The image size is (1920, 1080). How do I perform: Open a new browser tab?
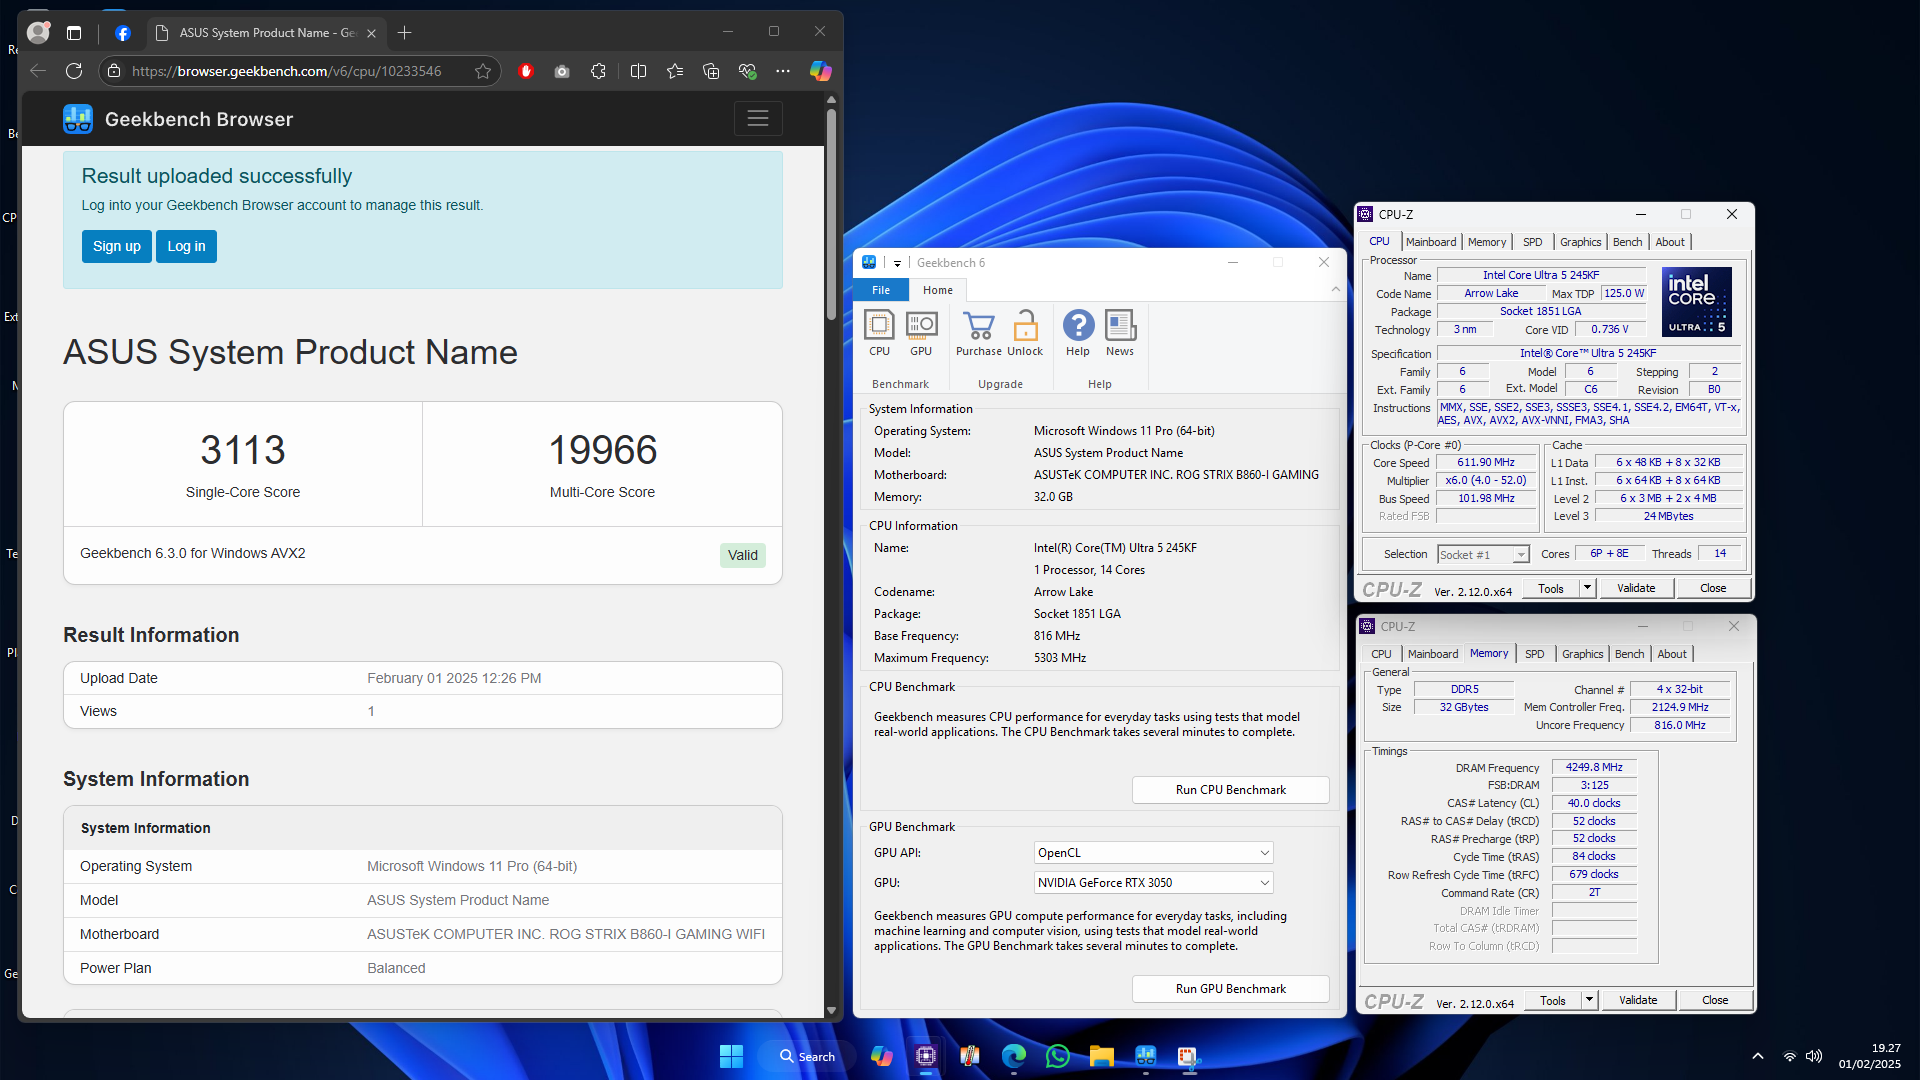pos(404,33)
